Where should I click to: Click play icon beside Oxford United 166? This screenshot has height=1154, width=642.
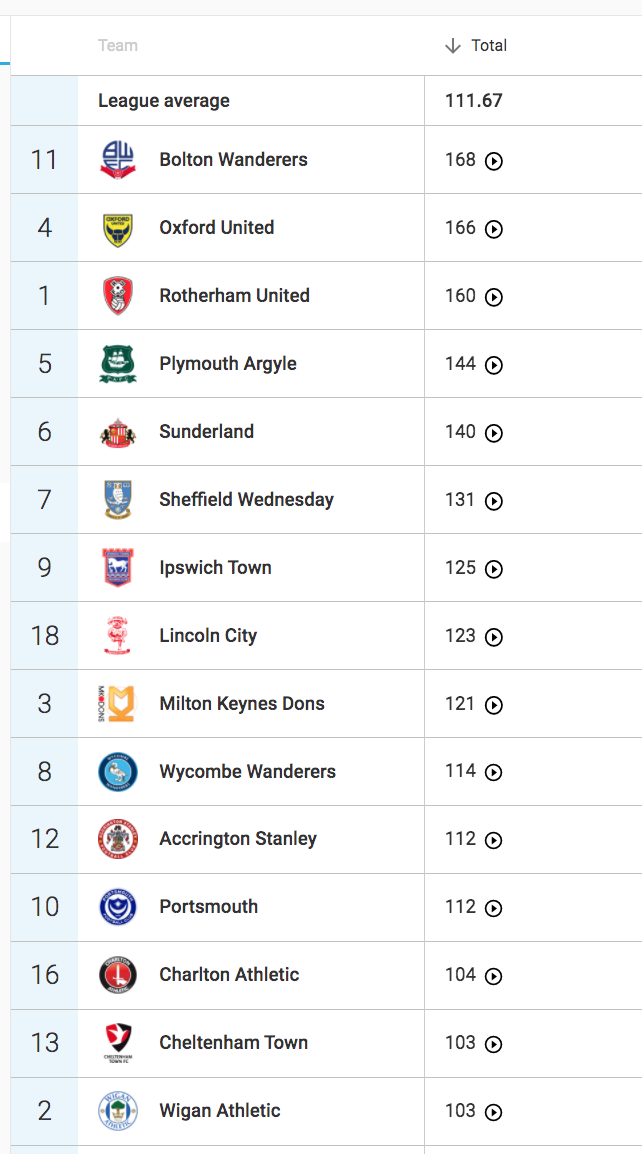click(x=493, y=229)
